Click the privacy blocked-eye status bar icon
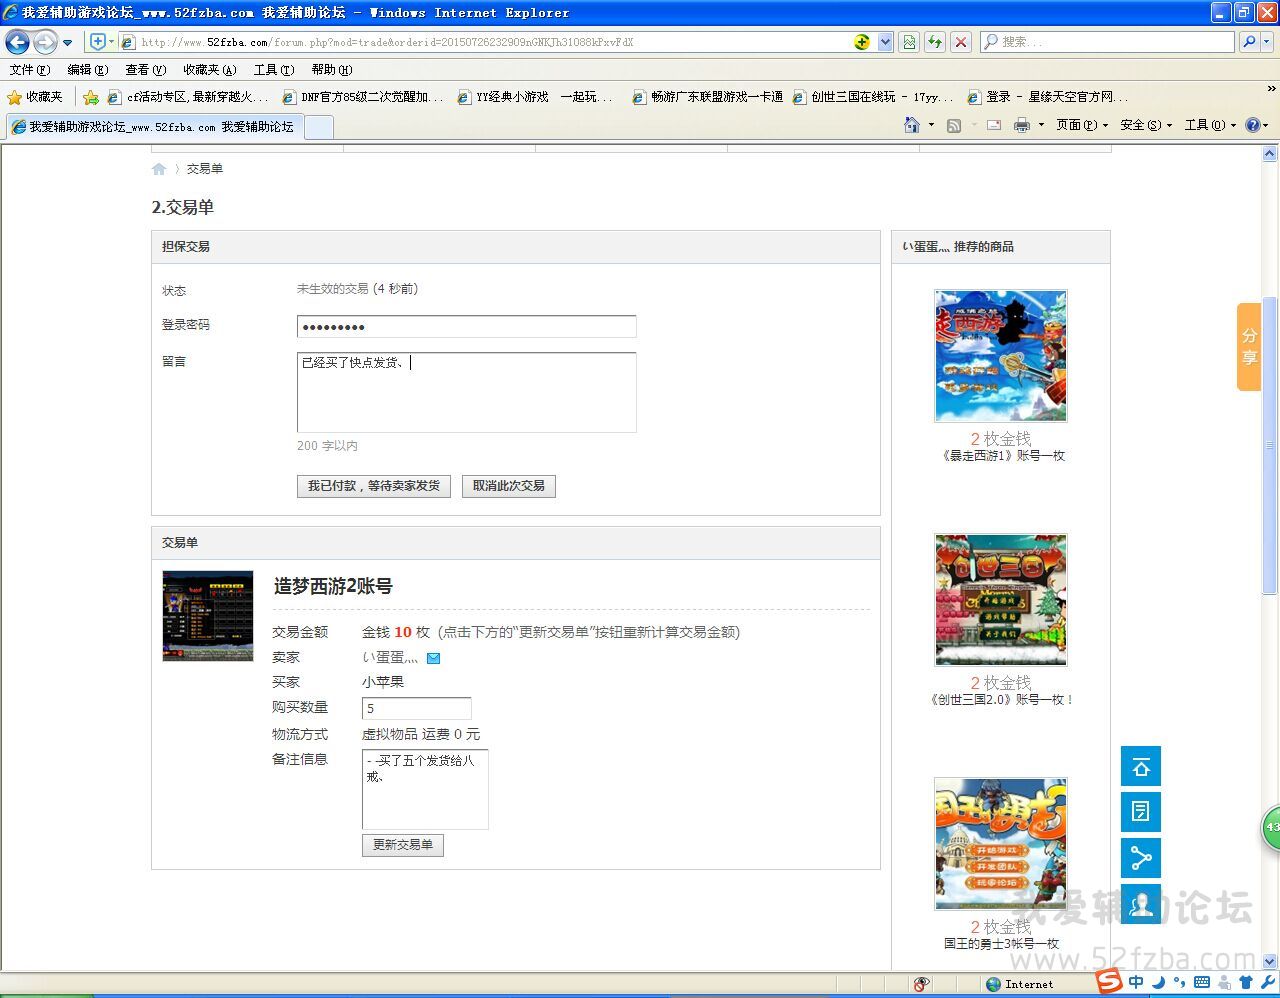 [921, 984]
